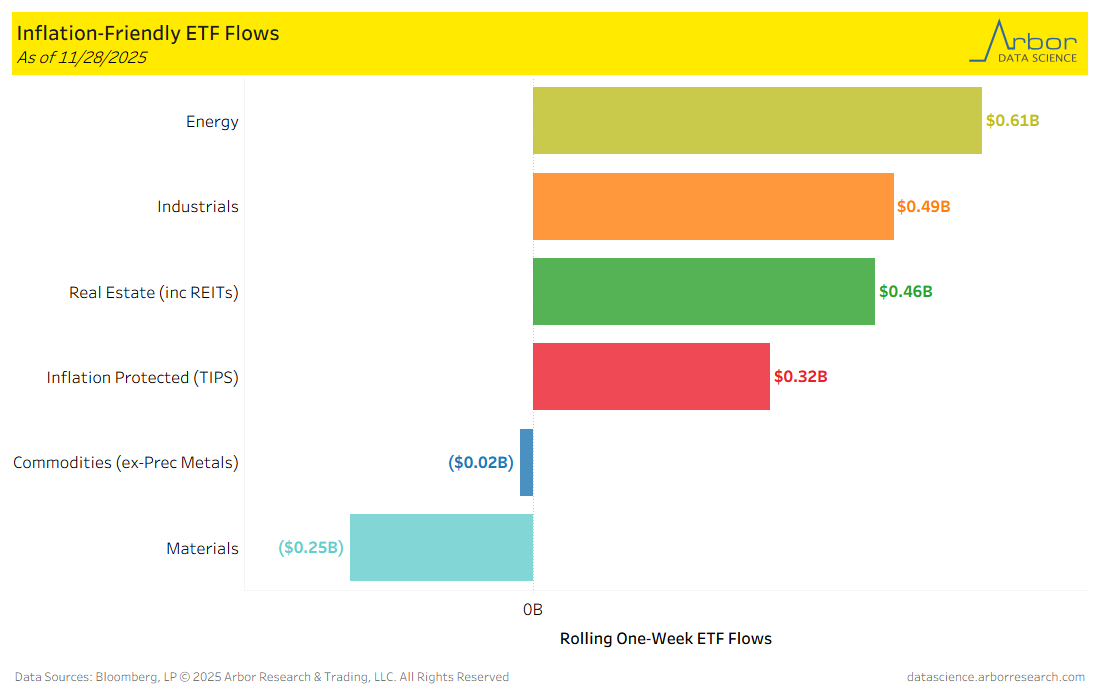Screen dimensions: 1100x700
Task: Click the ($0.25B) Materials value label
Action: (x=311, y=548)
